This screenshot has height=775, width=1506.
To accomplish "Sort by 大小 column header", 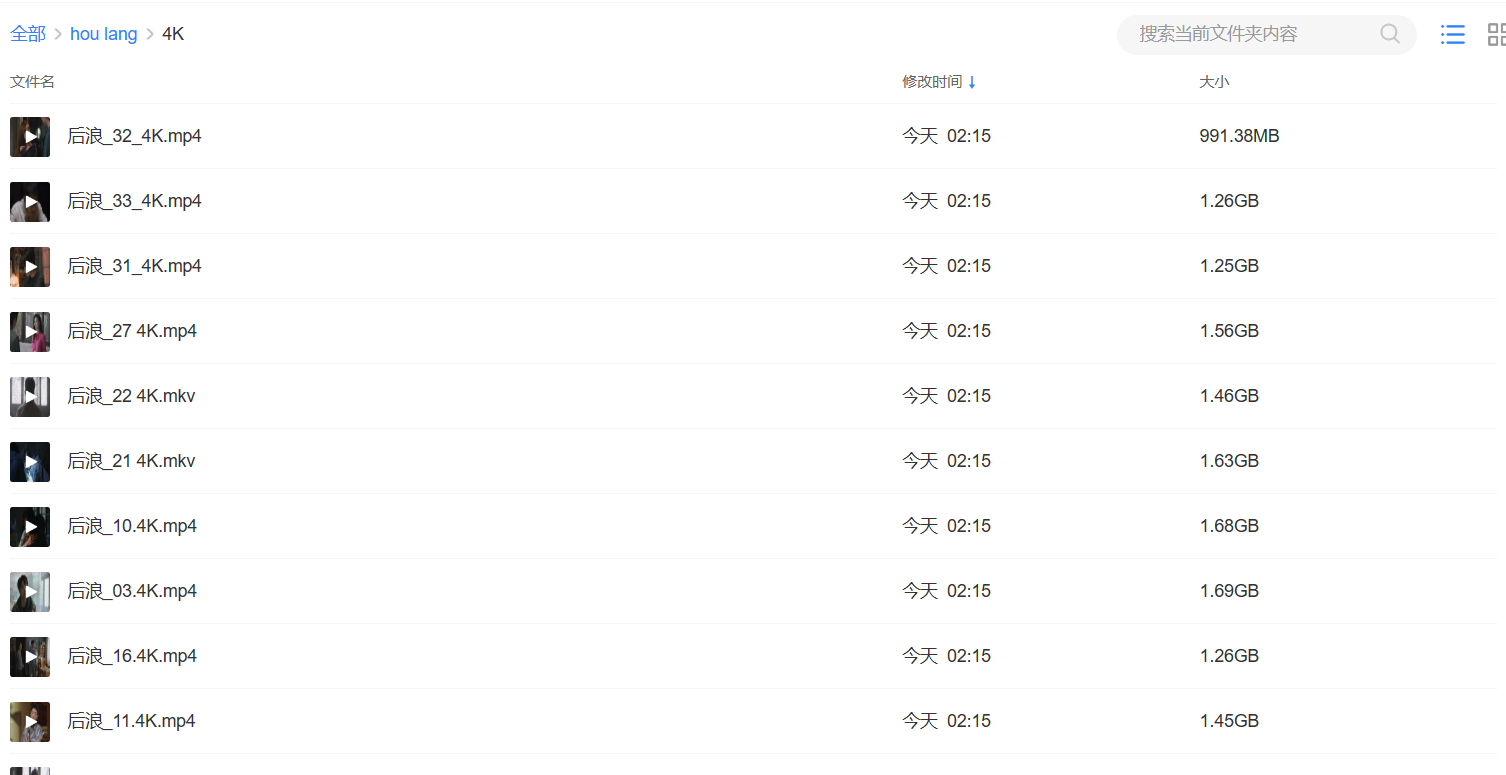I will (x=1214, y=82).
